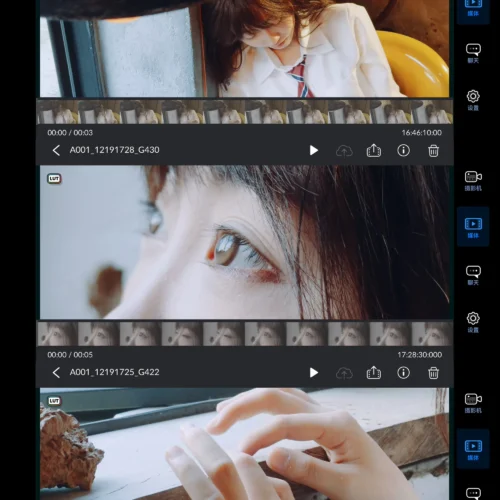This screenshot has width=500, height=500.
Task: Play clip A001_12191725_G422
Action: (314, 372)
